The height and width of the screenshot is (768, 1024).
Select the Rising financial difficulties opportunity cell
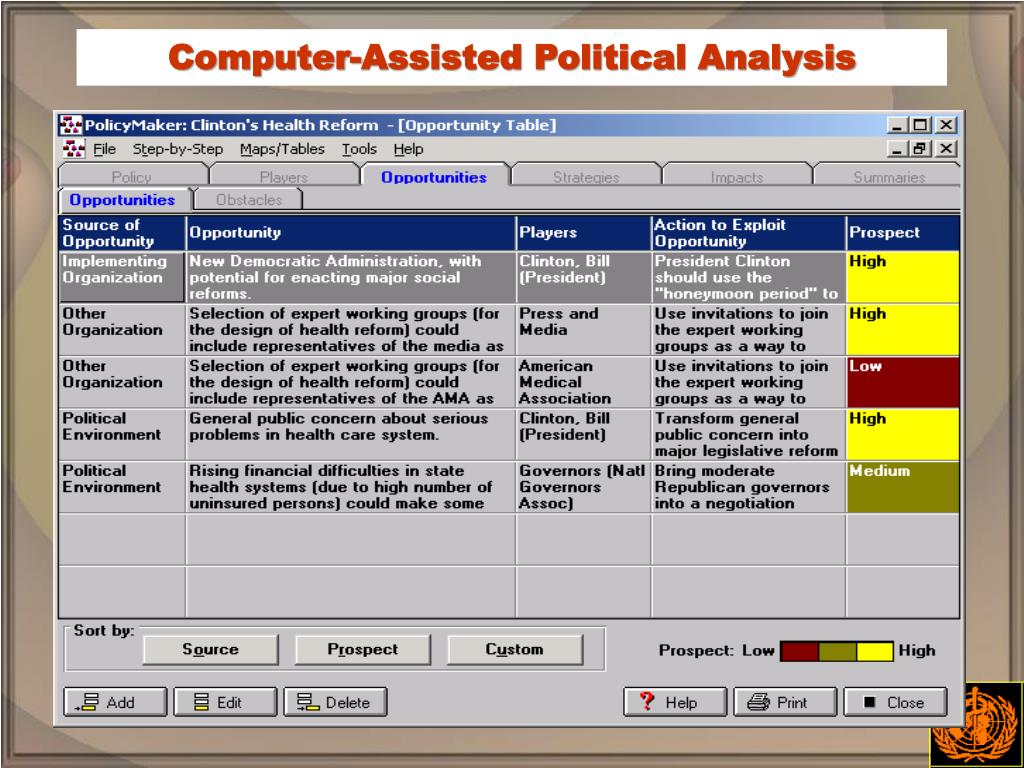(x=351, y=487)
